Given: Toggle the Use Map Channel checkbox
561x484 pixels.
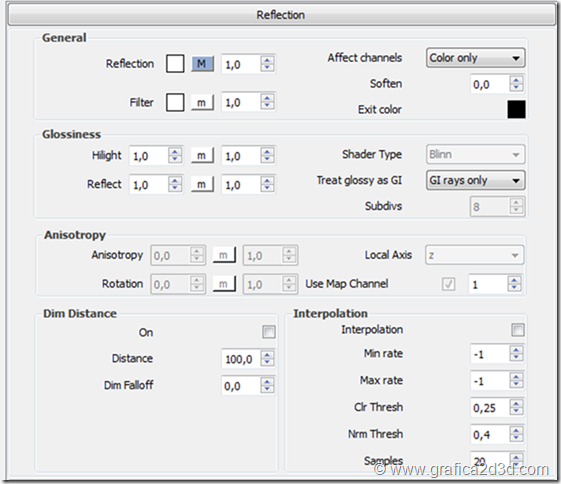Looking at the screenshot, I should (x=449, y=284).
